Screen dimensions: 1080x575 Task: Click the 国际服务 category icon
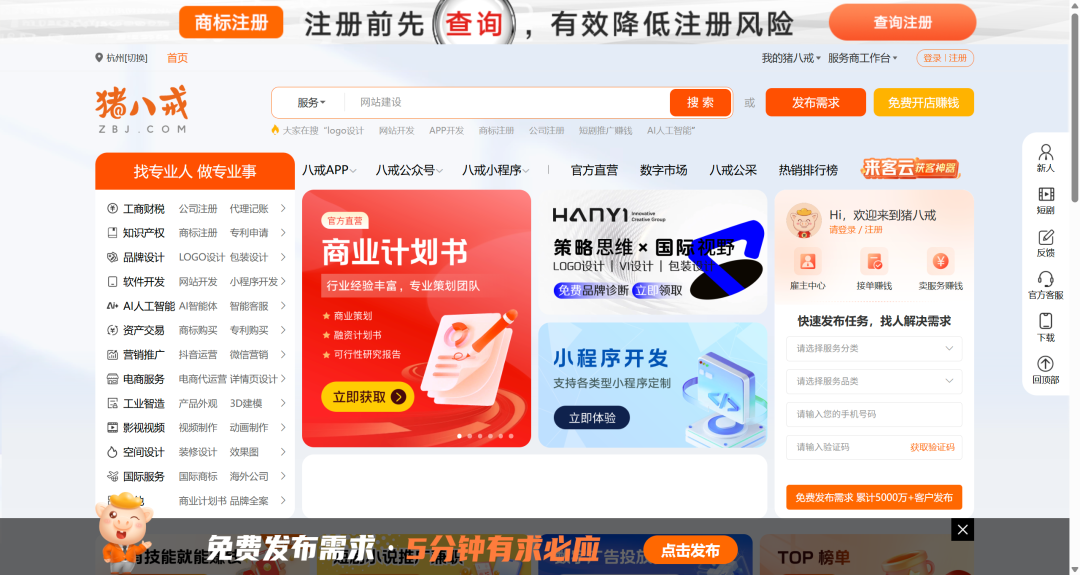tap(112, 477)
